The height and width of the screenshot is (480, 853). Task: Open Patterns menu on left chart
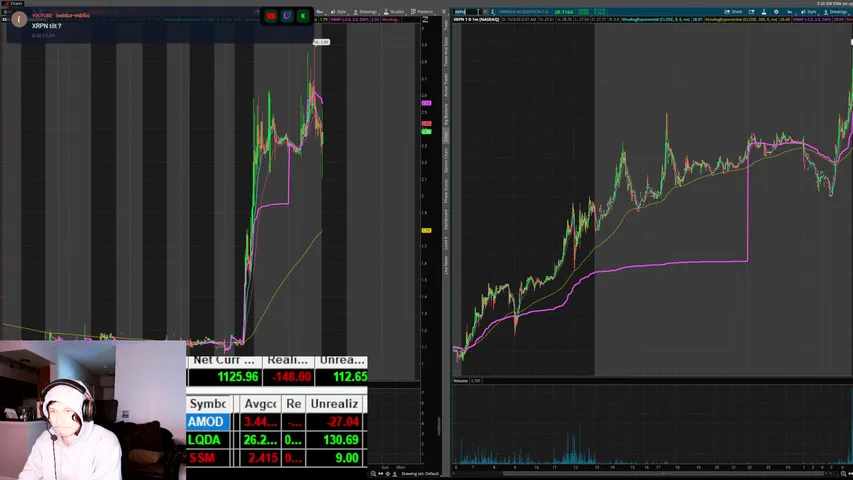point(422,11)
